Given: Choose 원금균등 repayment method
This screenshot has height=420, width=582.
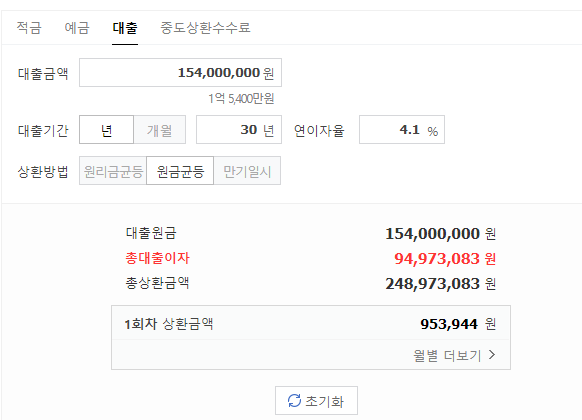Looking at the screenshot, I should point(180,171).
